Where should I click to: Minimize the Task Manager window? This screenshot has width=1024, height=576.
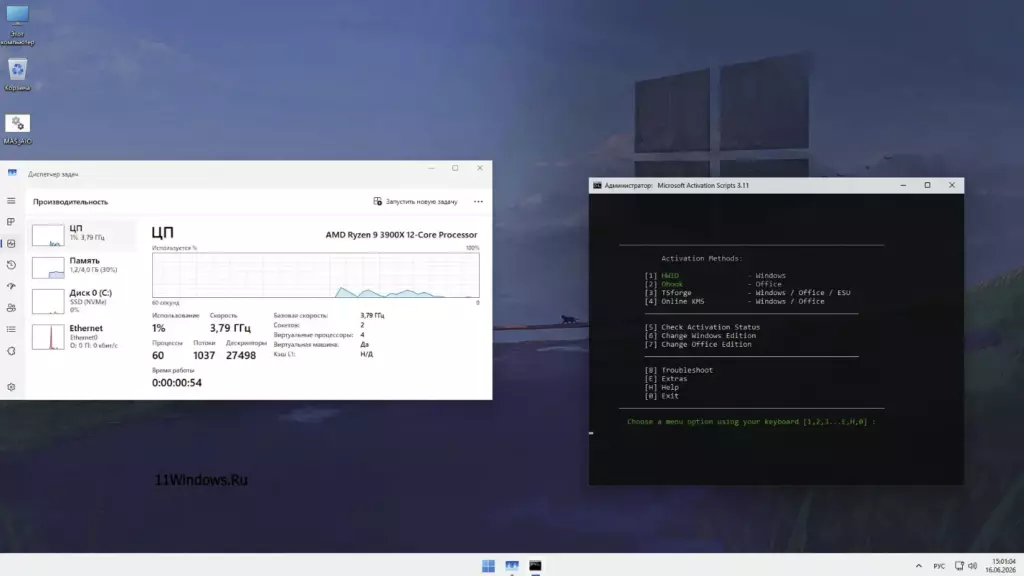(x=431, y=168)
